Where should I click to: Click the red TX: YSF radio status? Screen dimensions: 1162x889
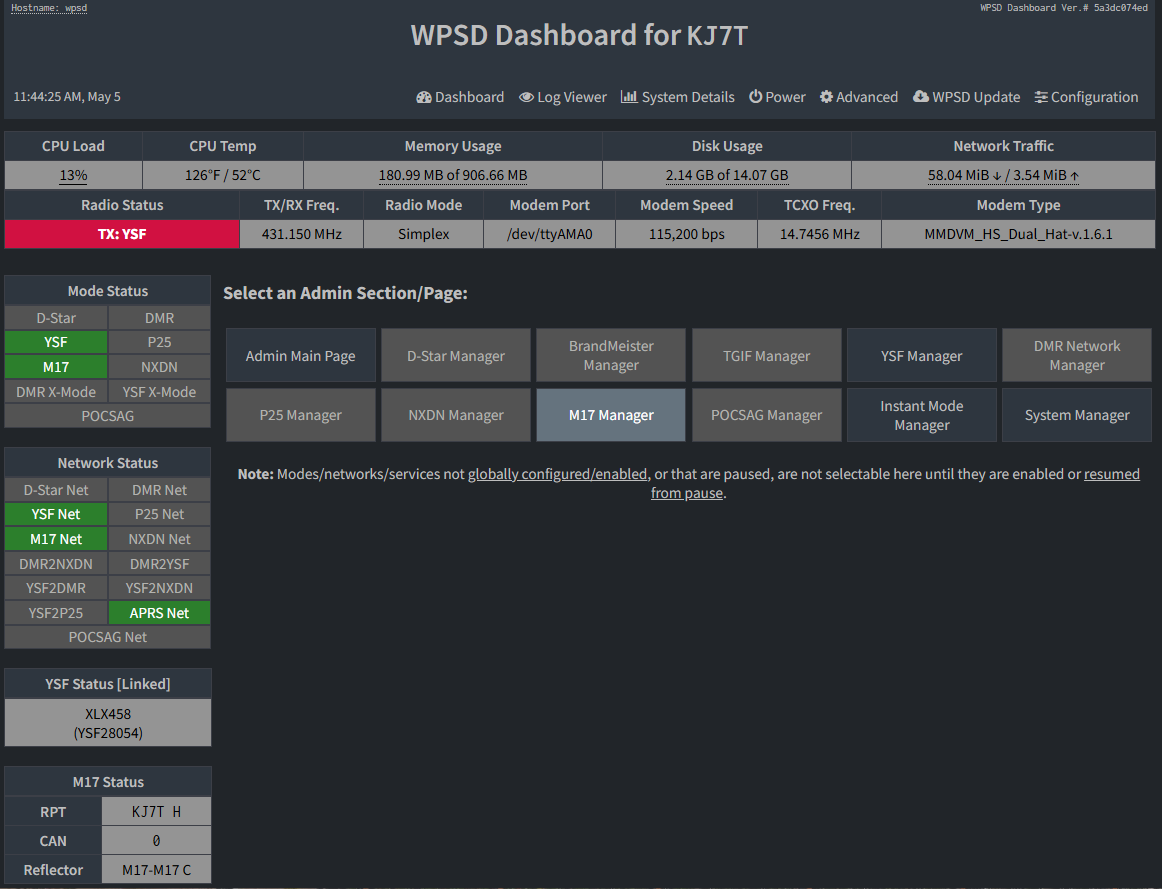tap(122, 234)
